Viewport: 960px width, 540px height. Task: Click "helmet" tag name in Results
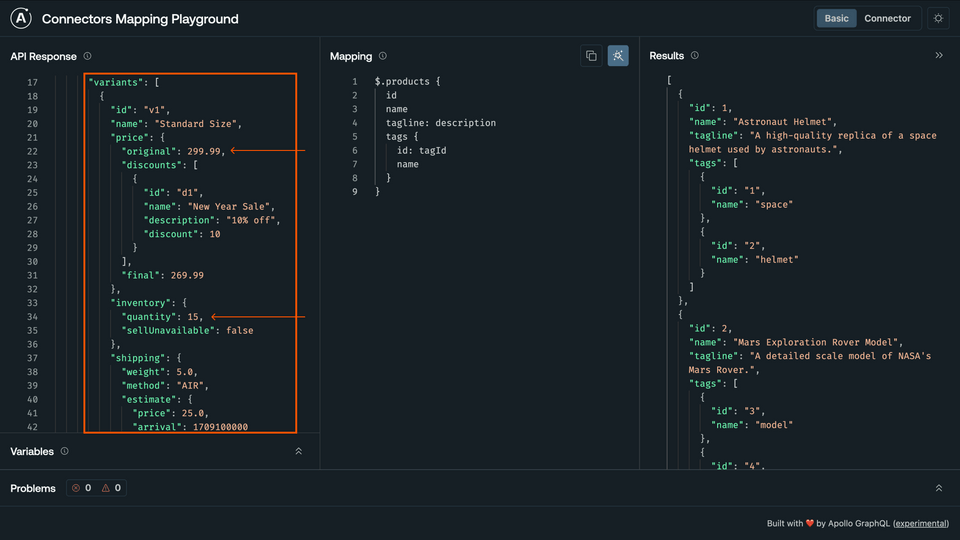point(777,260)
